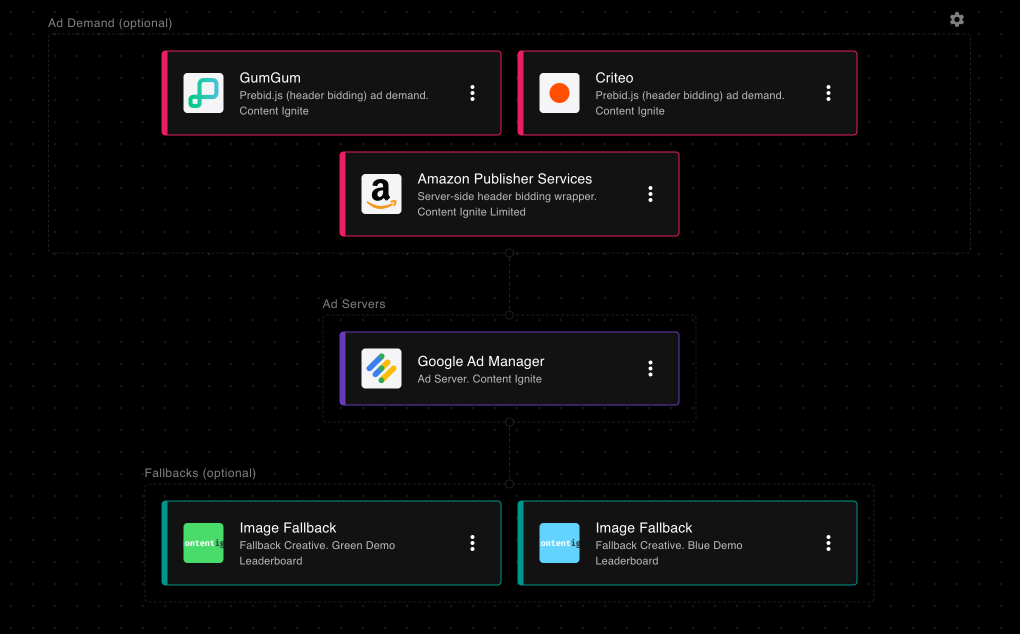
Task: Open Blue Demo Leaderboard fallback options menu
Action: (x=828, y=543)
